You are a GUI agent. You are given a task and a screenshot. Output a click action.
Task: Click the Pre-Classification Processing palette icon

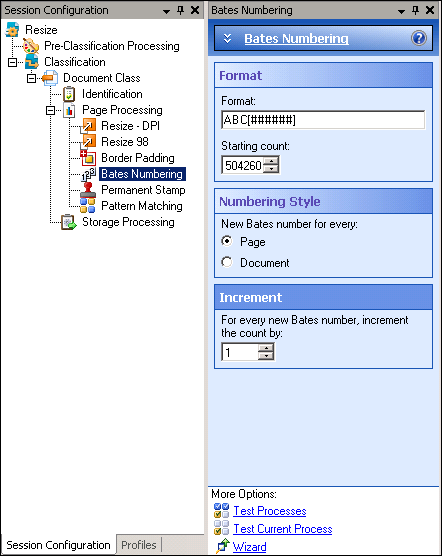tap(31, 46)
